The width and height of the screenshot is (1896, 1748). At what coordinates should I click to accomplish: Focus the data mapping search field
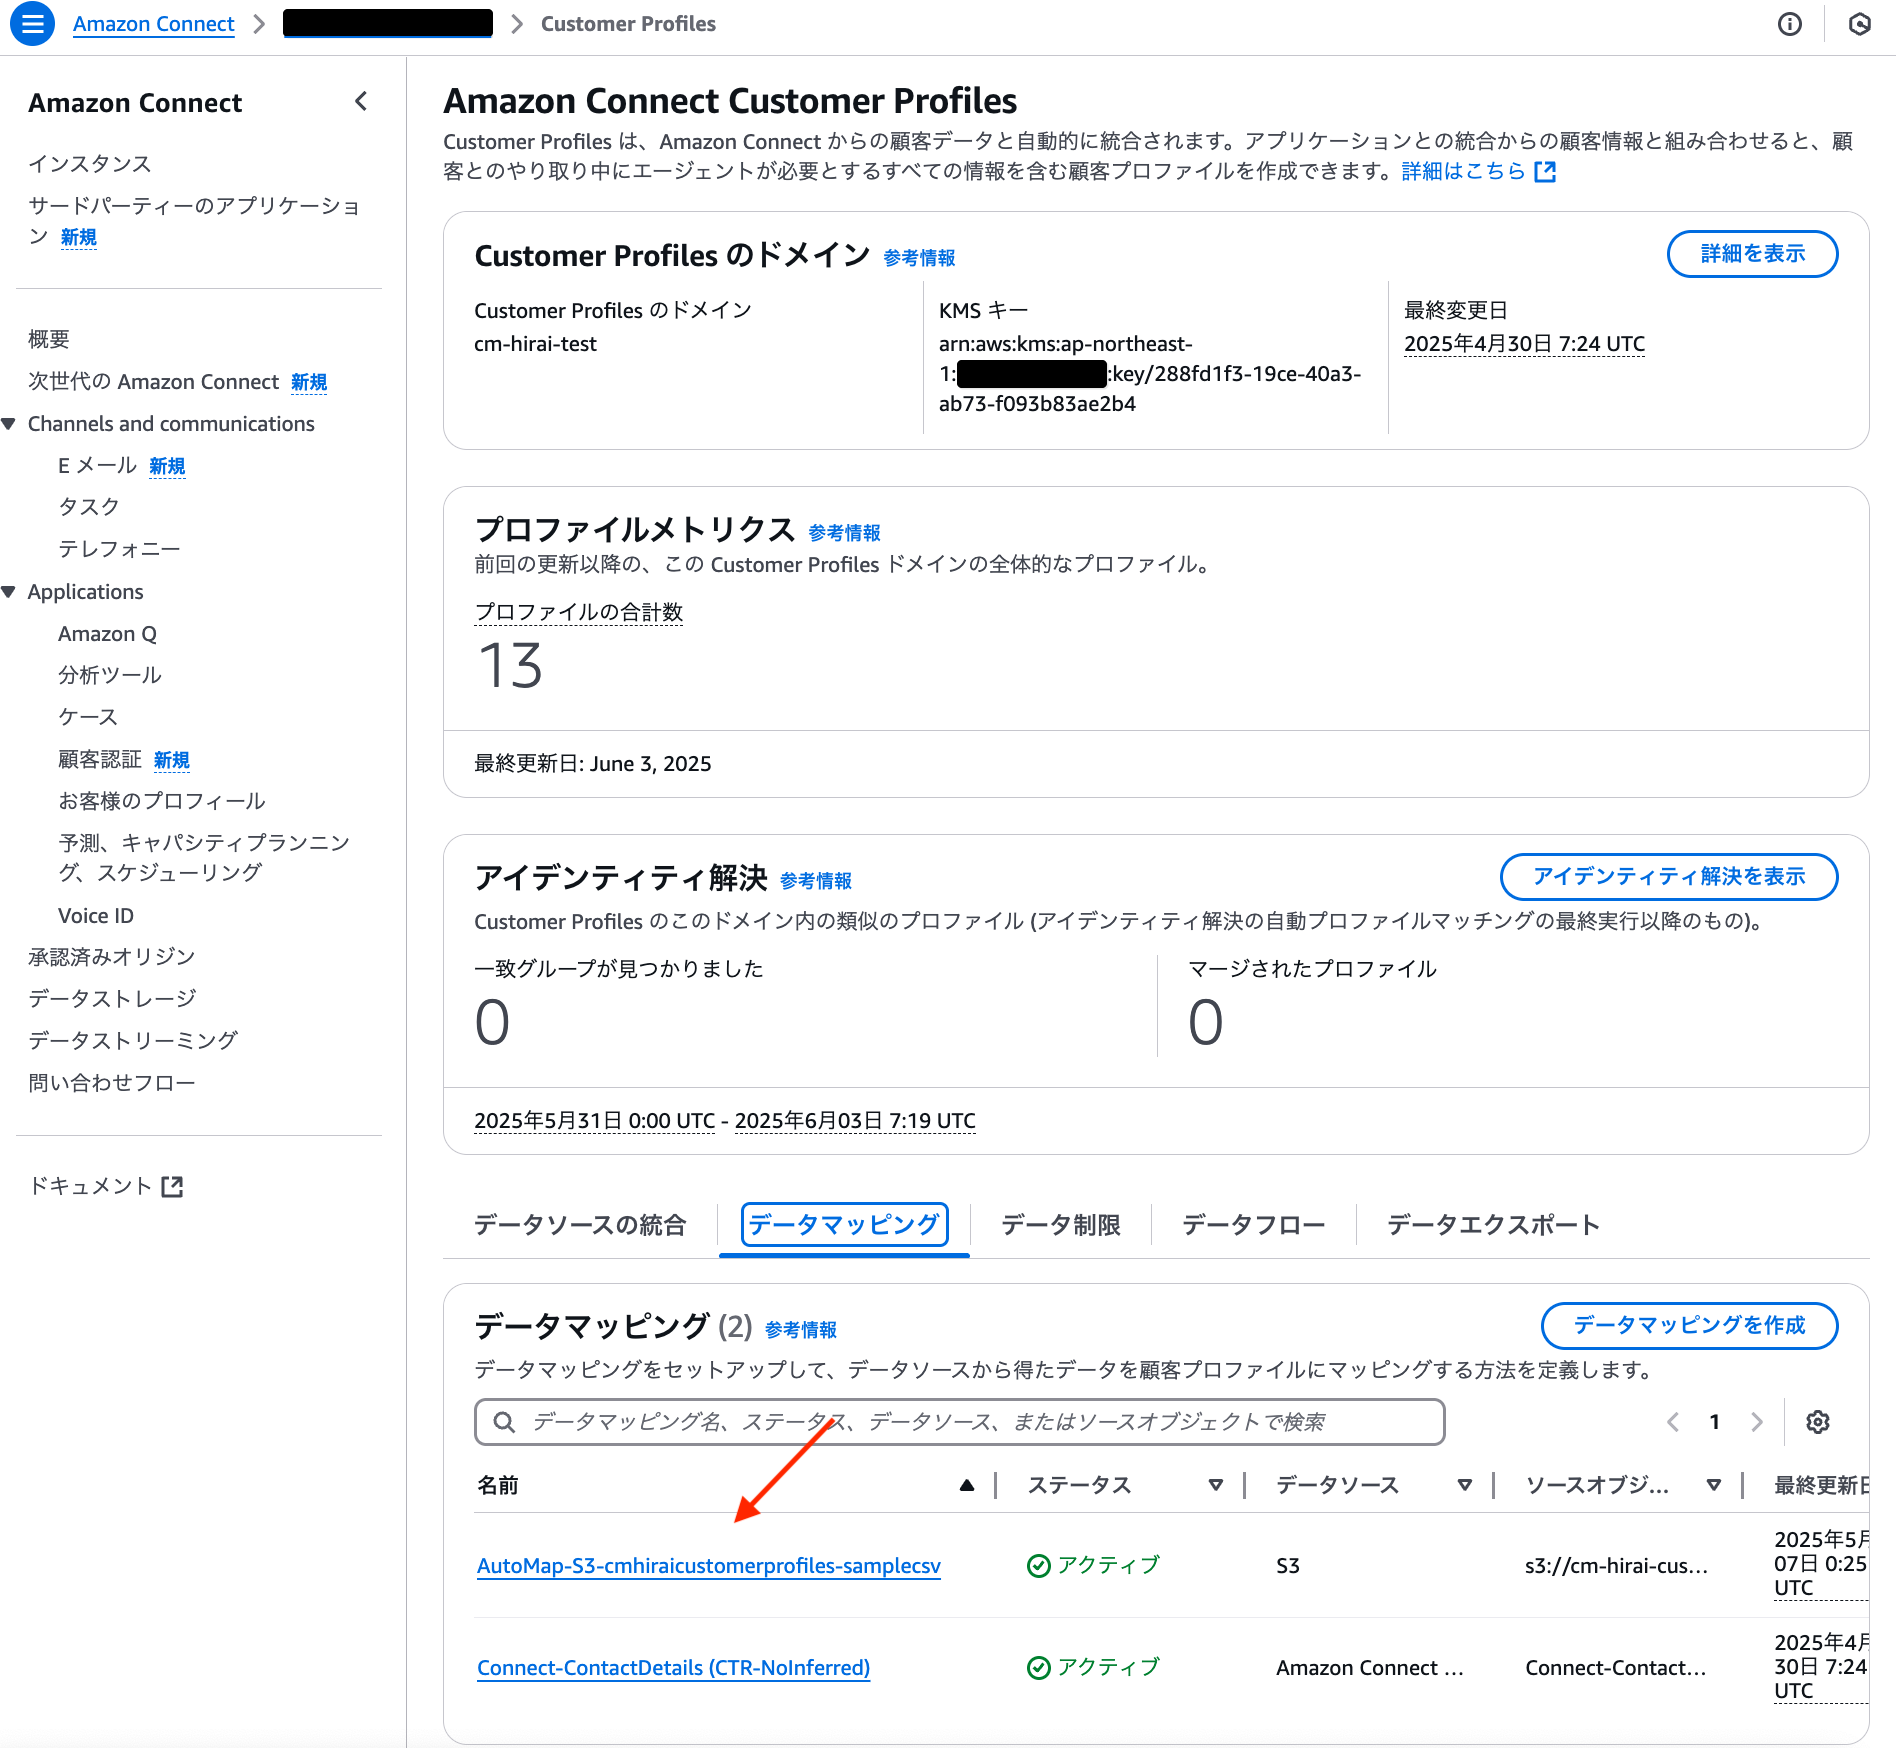pos(960,1422)
